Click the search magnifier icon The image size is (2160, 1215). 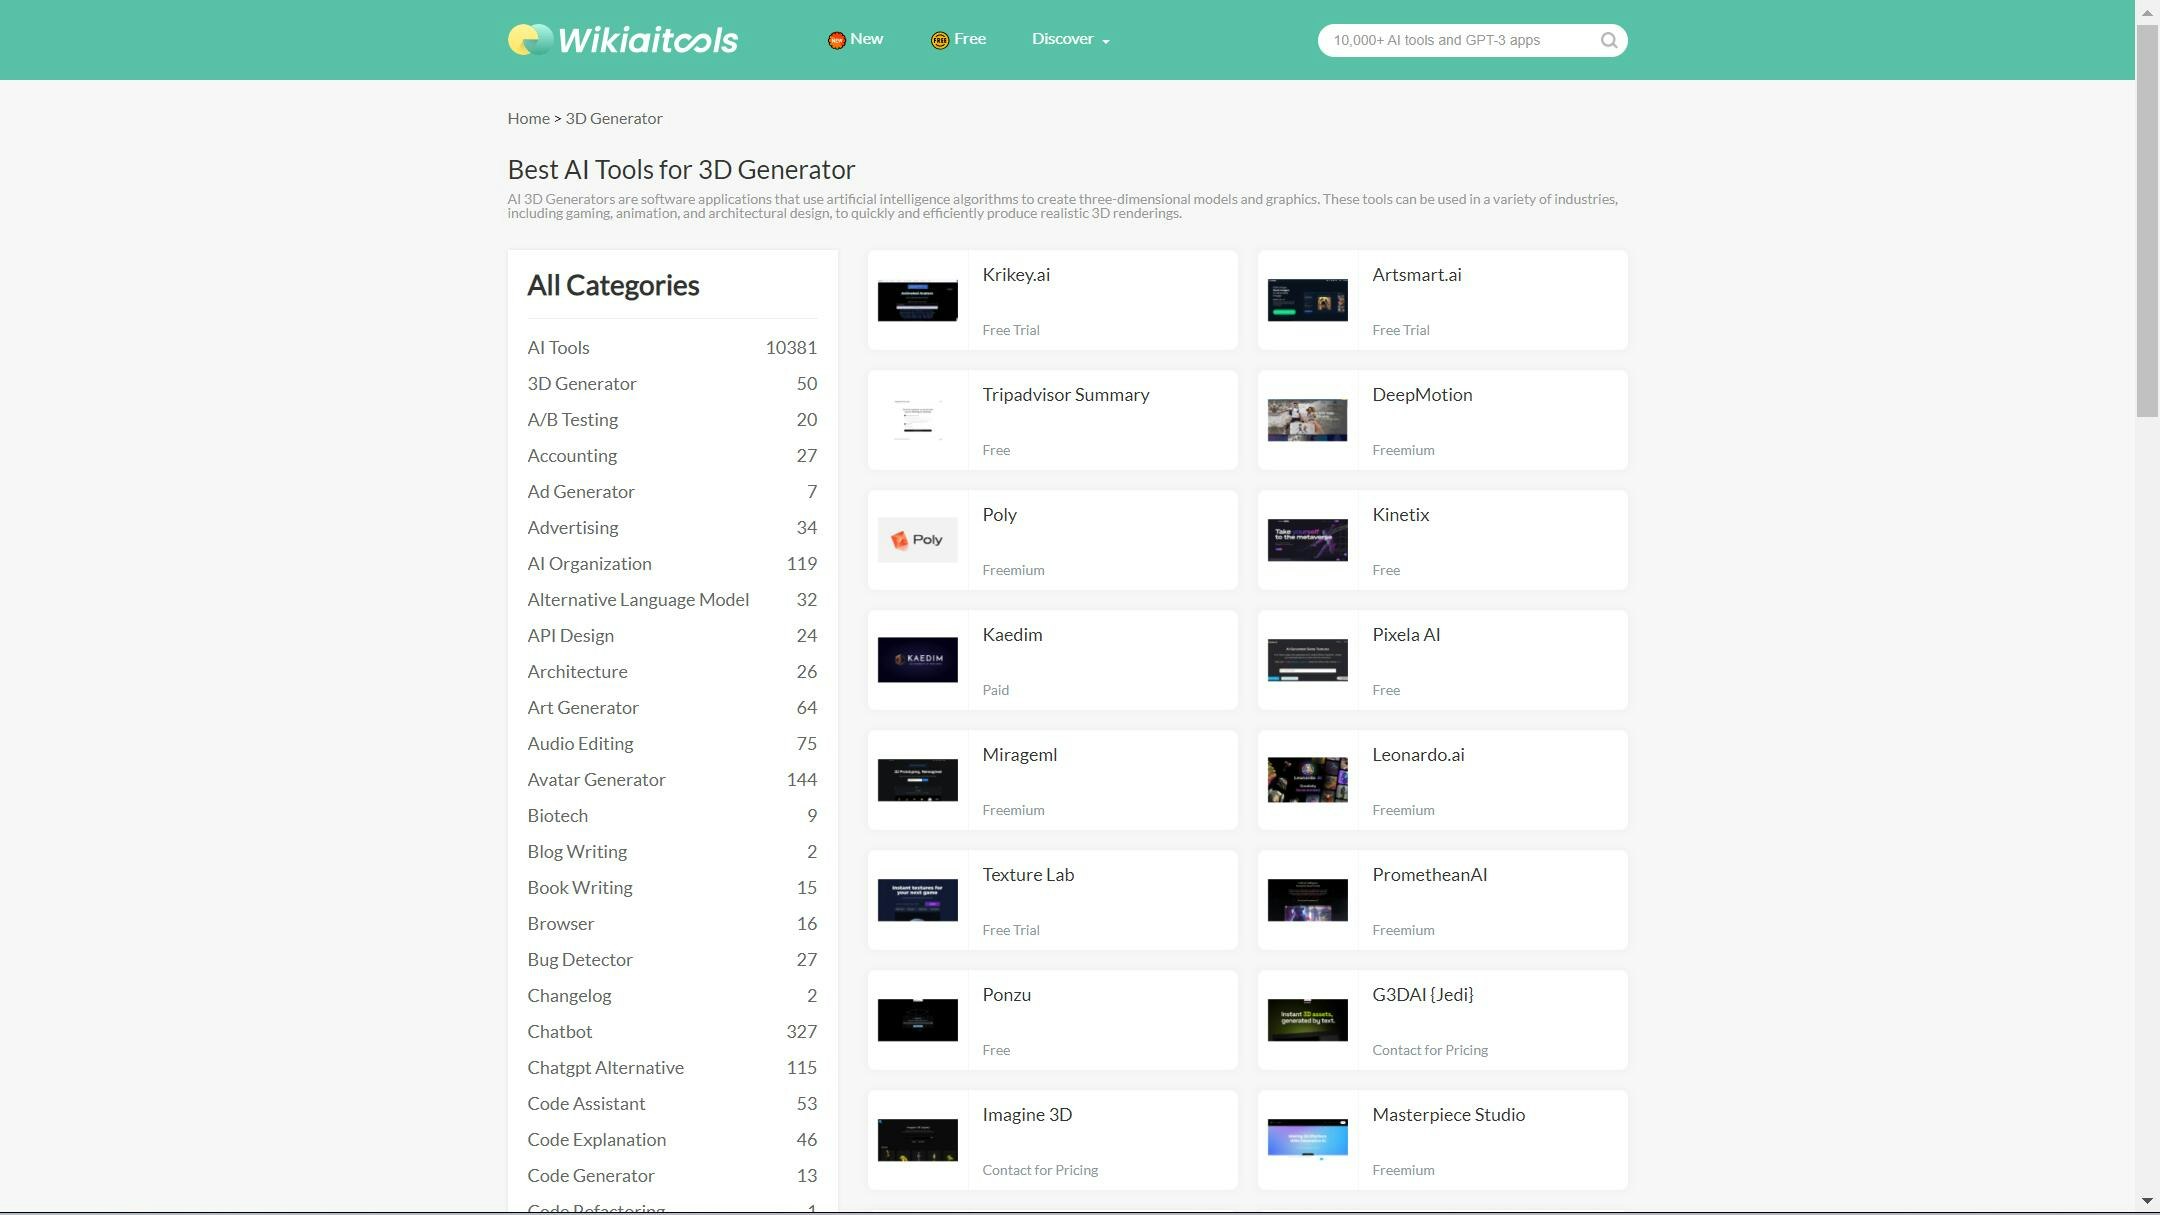1608,40
